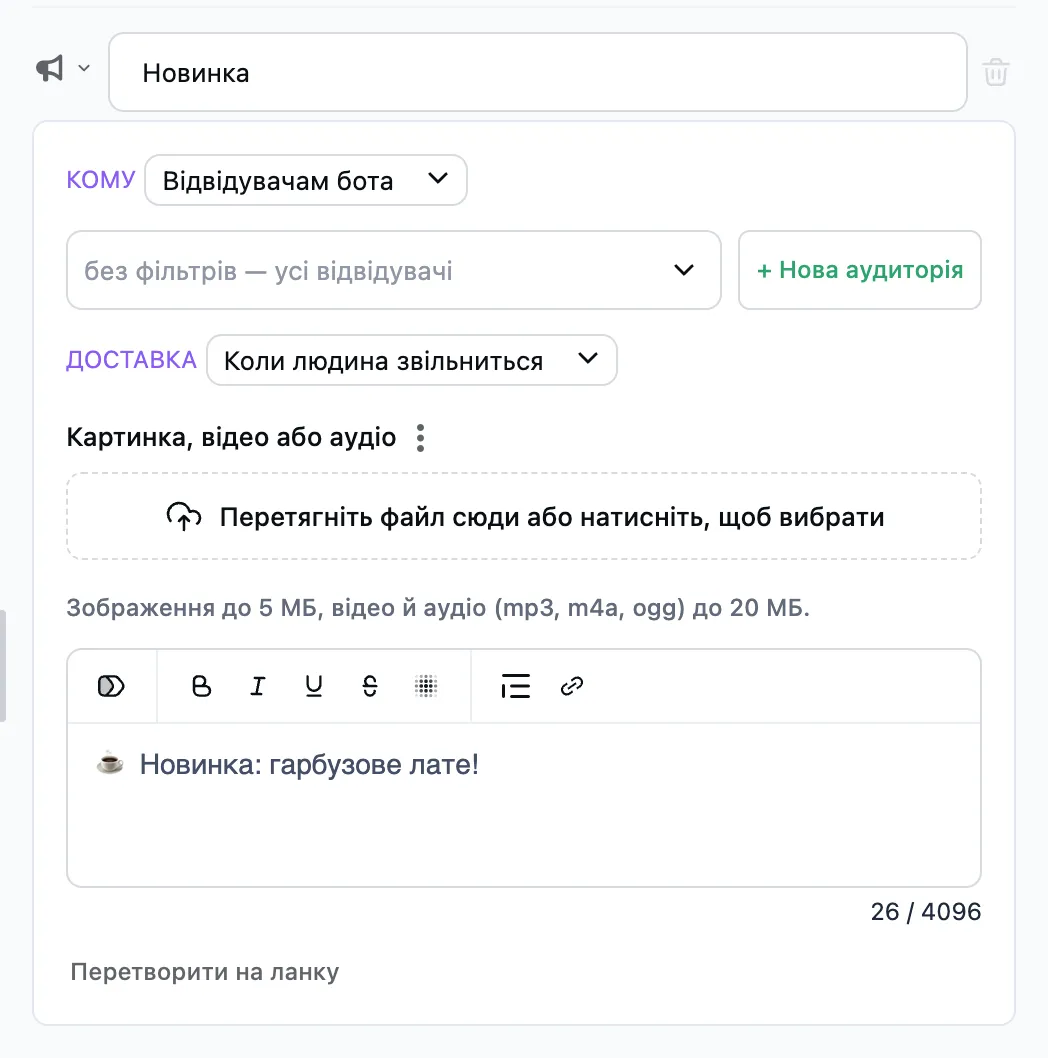Click the 26 / 4096 character counter
Image resolution: width=1048 pixels, height=1058 pixels.
pyautogui.click(x=926, y=912)
